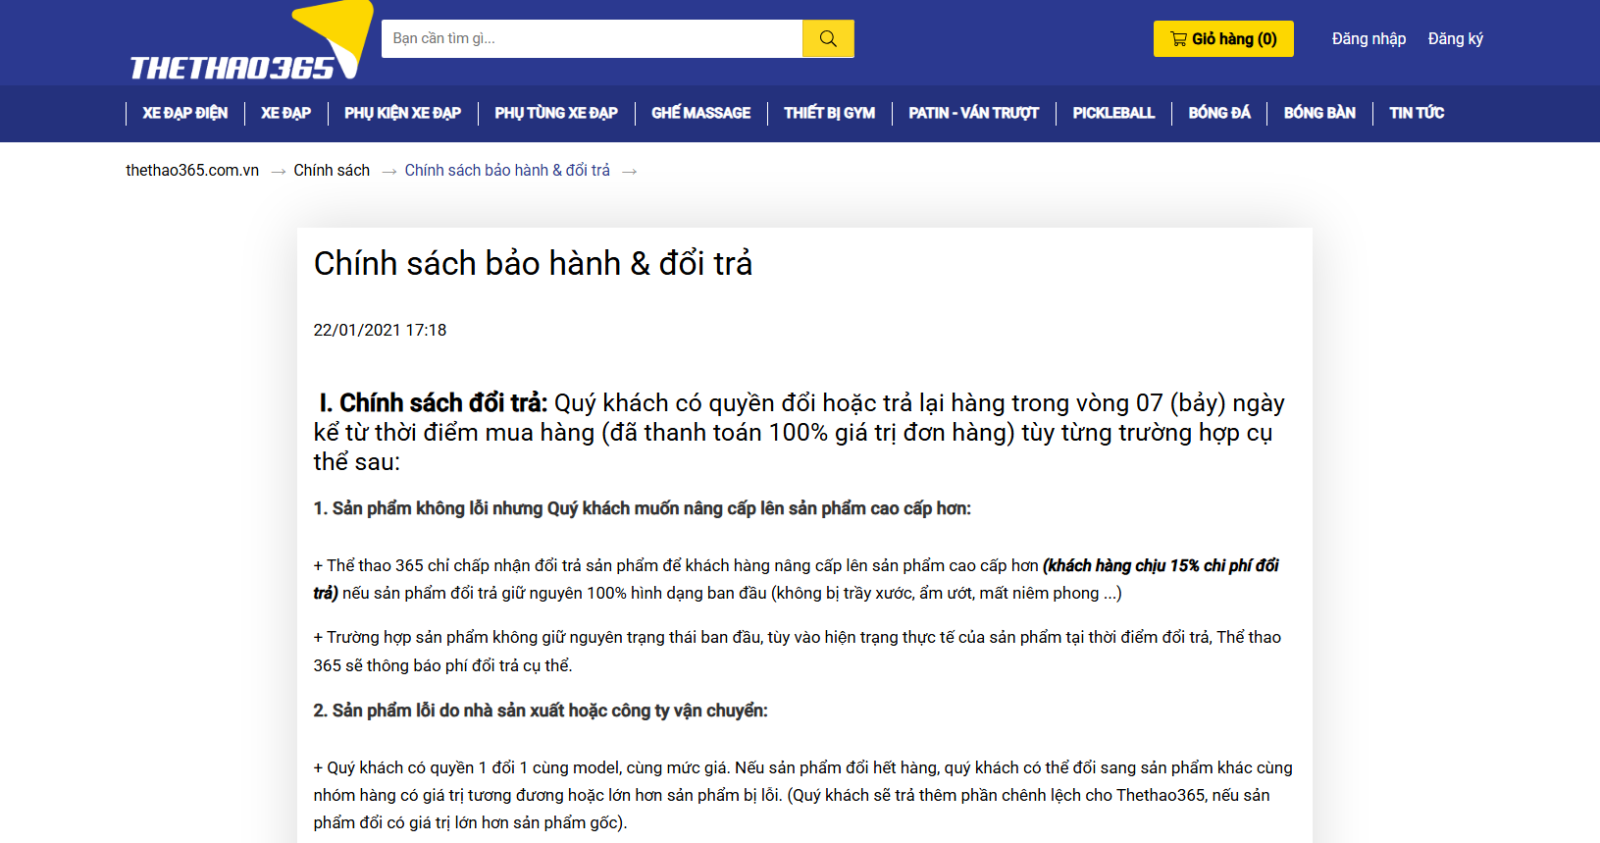This screenshot has height=843, width=1600.
Task: Select the XE ĐẠP ĐIỆN menu
Action: (x=185, y=113)
